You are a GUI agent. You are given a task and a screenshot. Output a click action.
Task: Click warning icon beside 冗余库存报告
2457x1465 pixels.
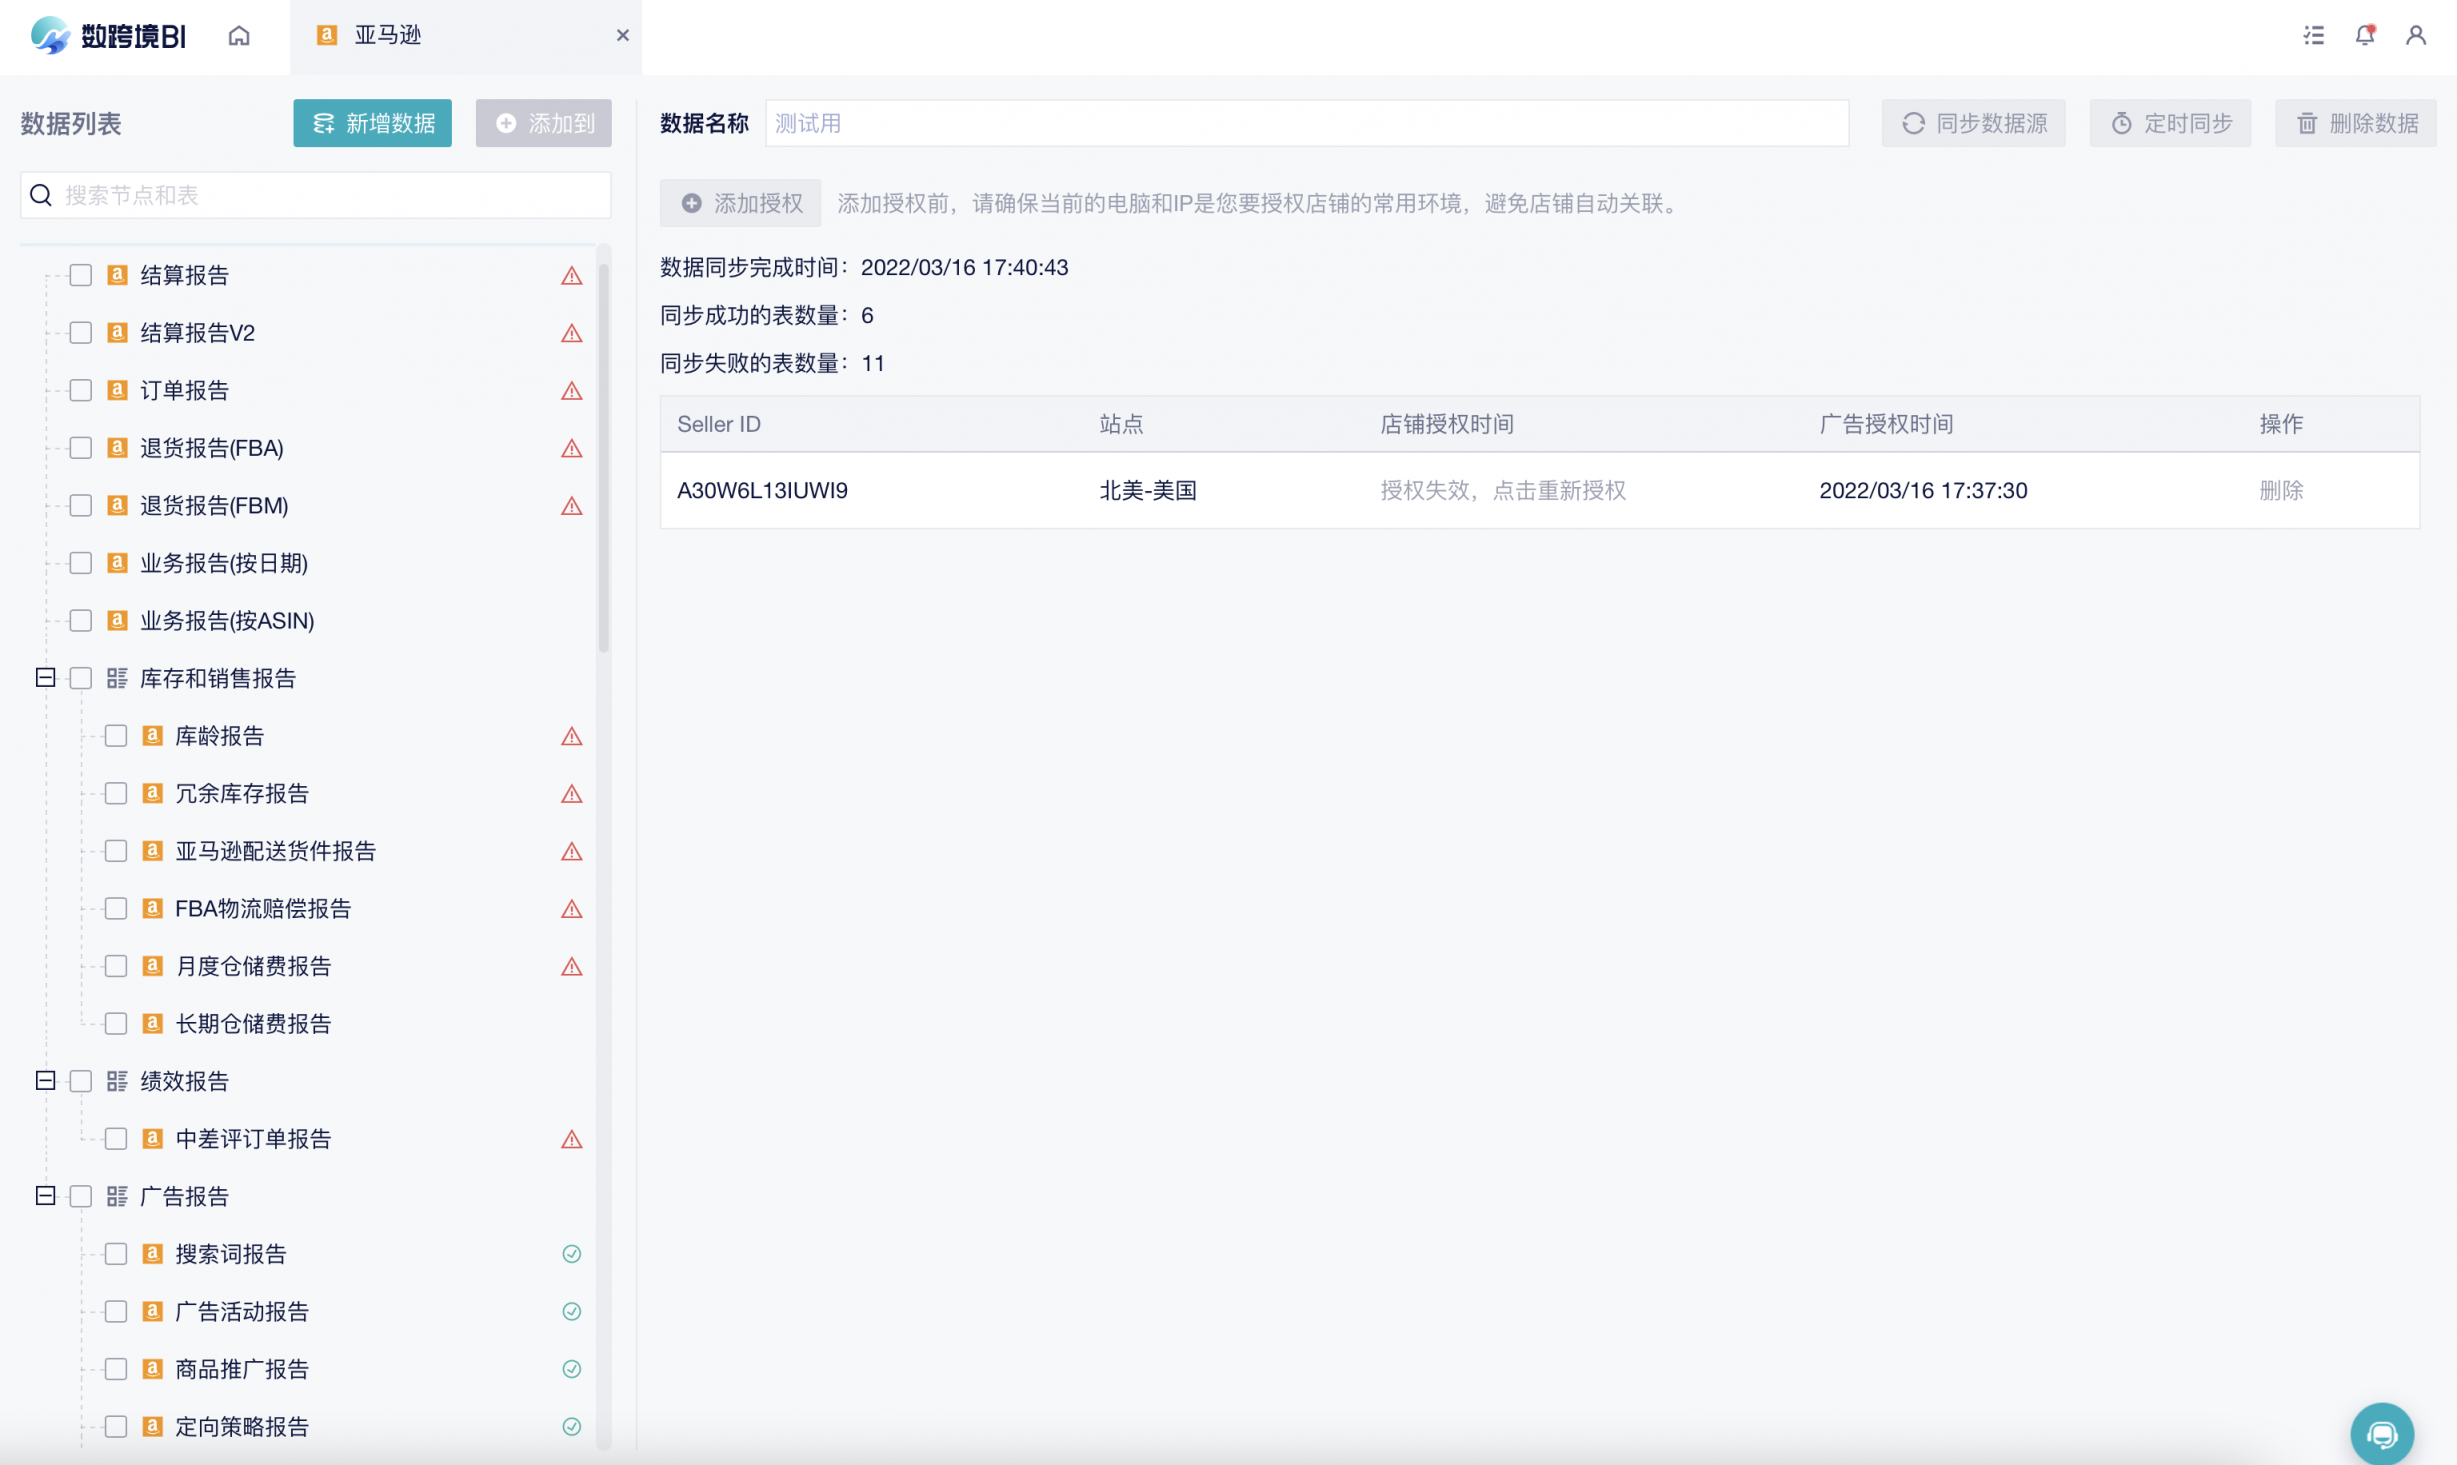[x=572, y=794]
